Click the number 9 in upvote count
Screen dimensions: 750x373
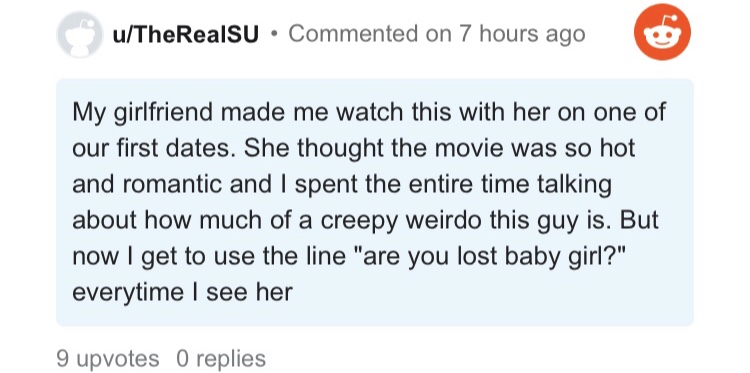[x=62, y=359]
